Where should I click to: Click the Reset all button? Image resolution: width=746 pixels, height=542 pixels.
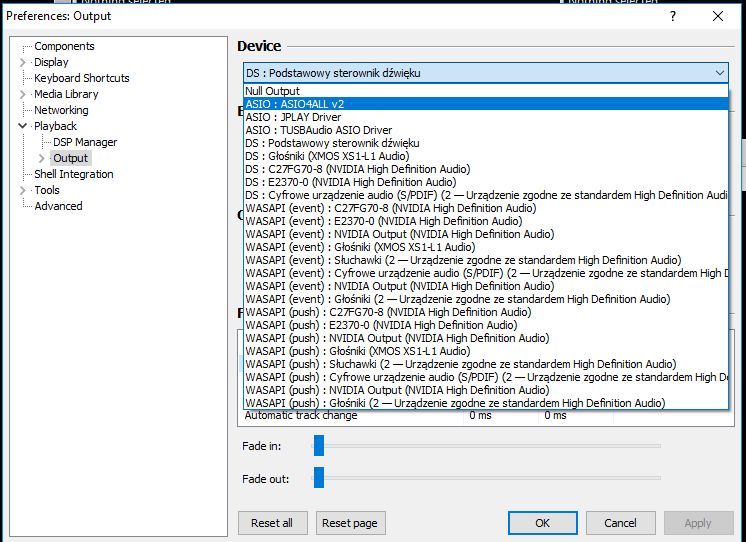[273, 523]
